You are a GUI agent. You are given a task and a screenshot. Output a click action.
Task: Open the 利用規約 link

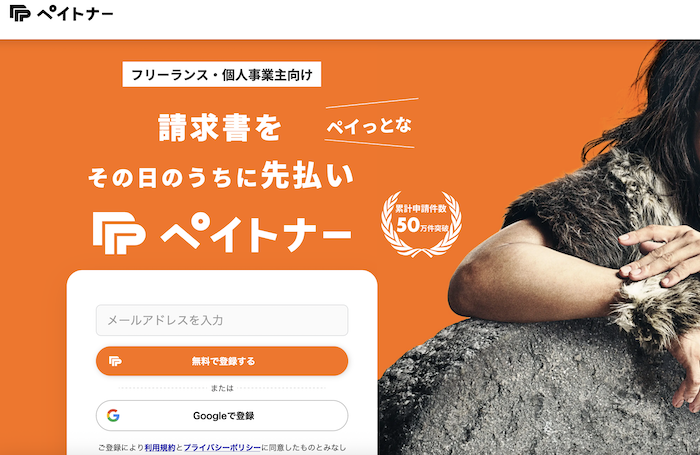[160, 447]
